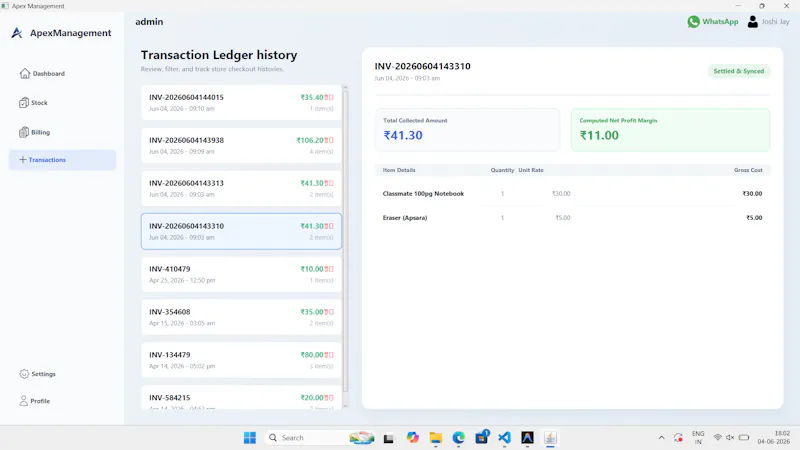Viewport: 800px width, 450px height.
Task: Open the Billing section
Action: tap(35, 132)
